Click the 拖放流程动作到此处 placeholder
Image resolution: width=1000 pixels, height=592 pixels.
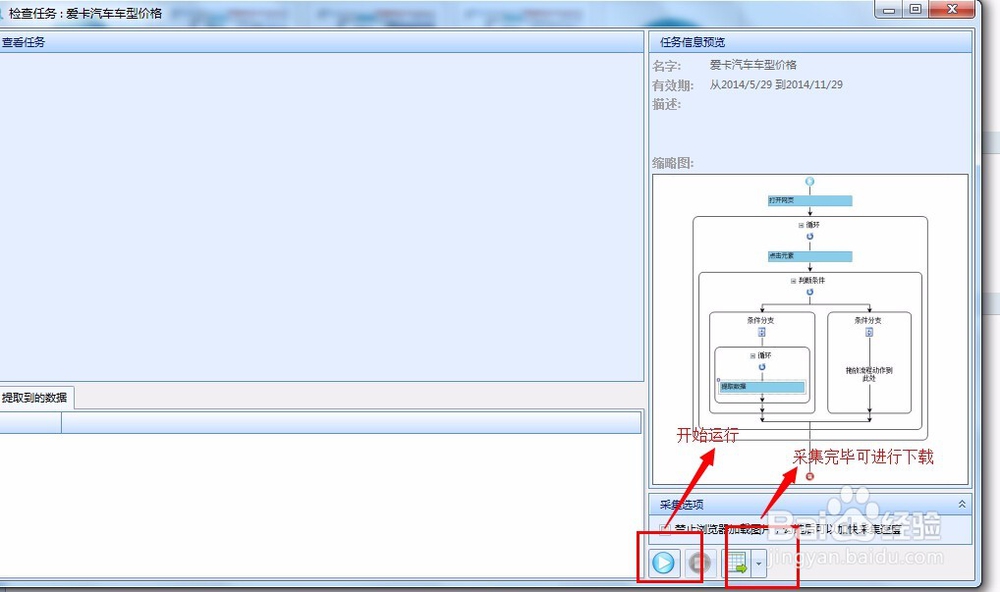click(x=869, y=374)
